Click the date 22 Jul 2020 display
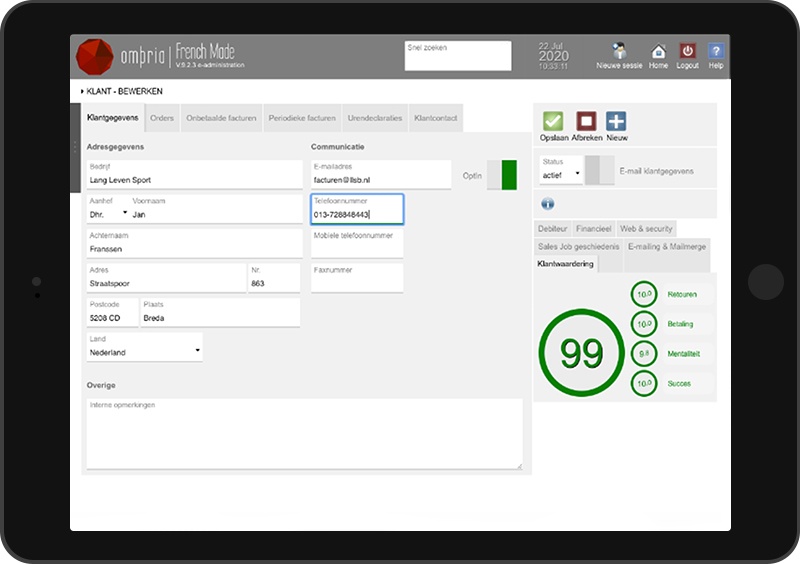 pos(553,56)
